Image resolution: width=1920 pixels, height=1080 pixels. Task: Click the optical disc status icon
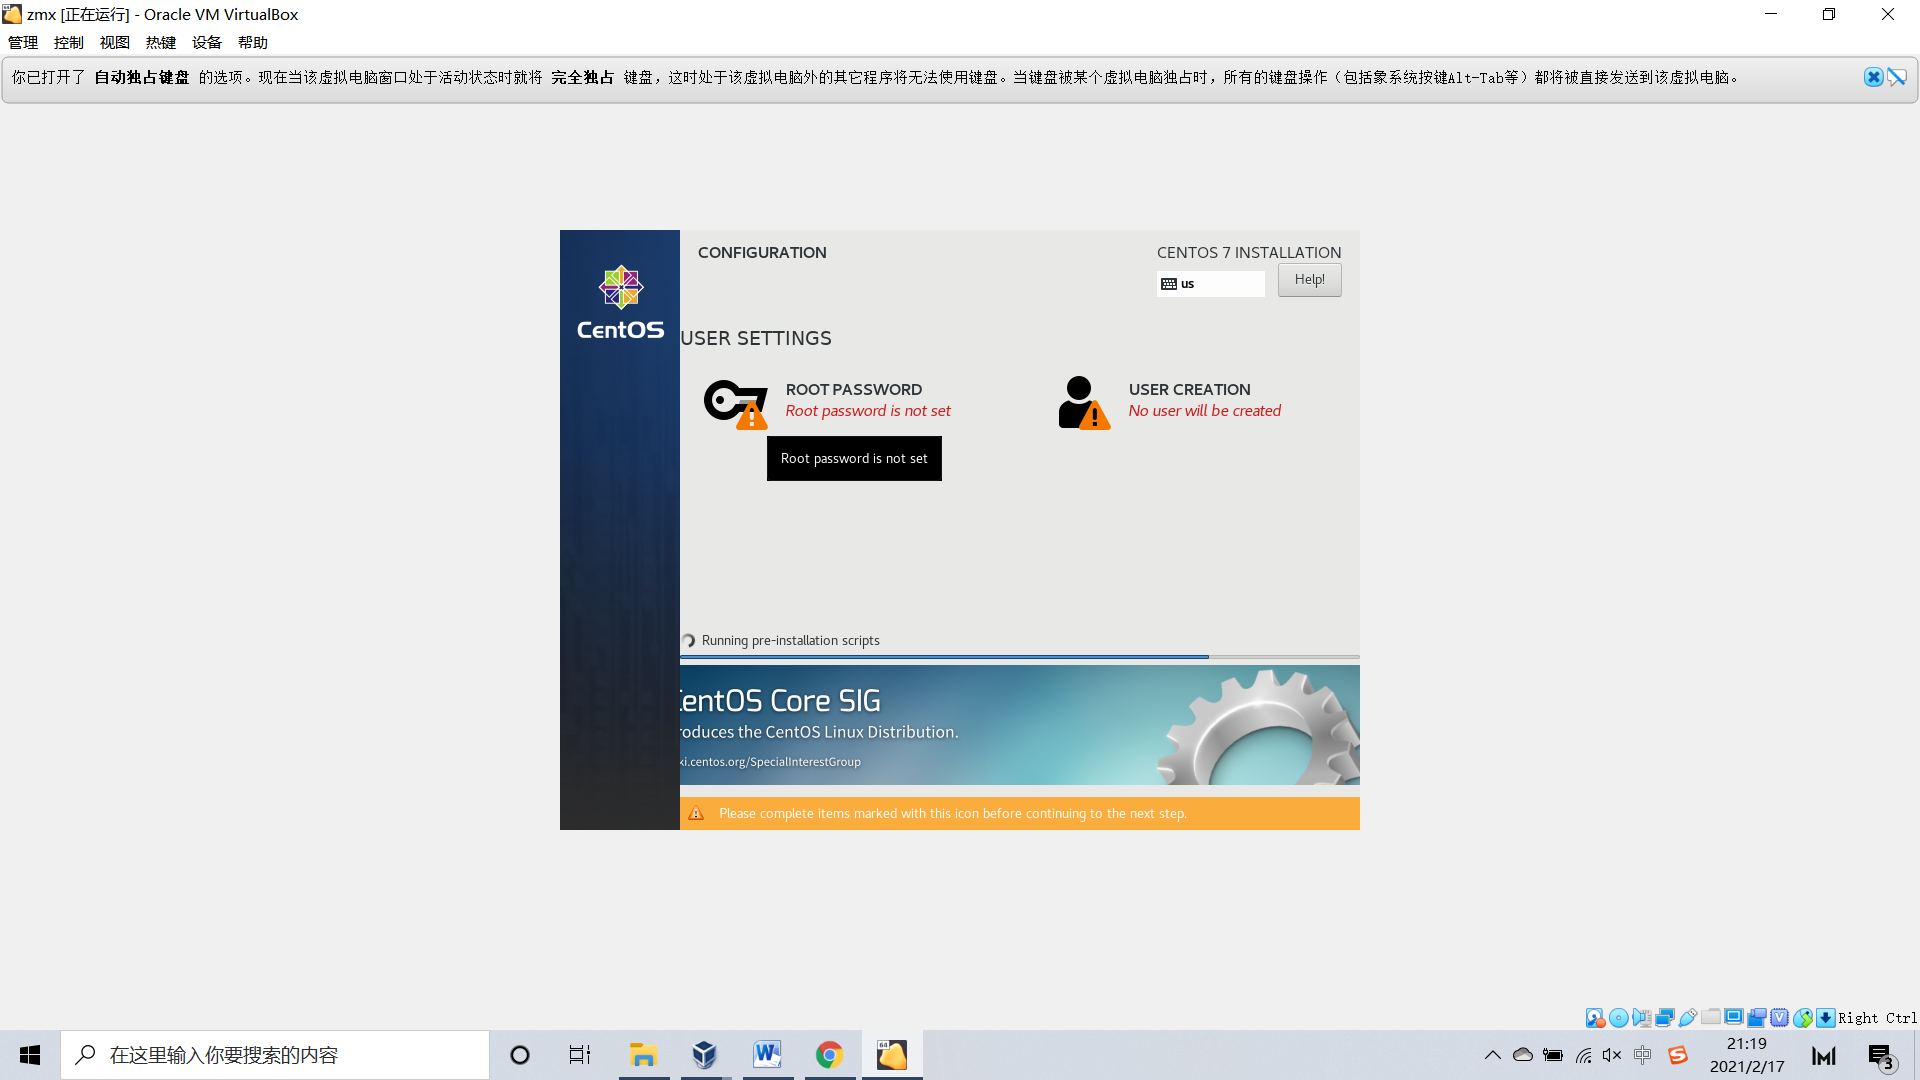point(1618,1018)
